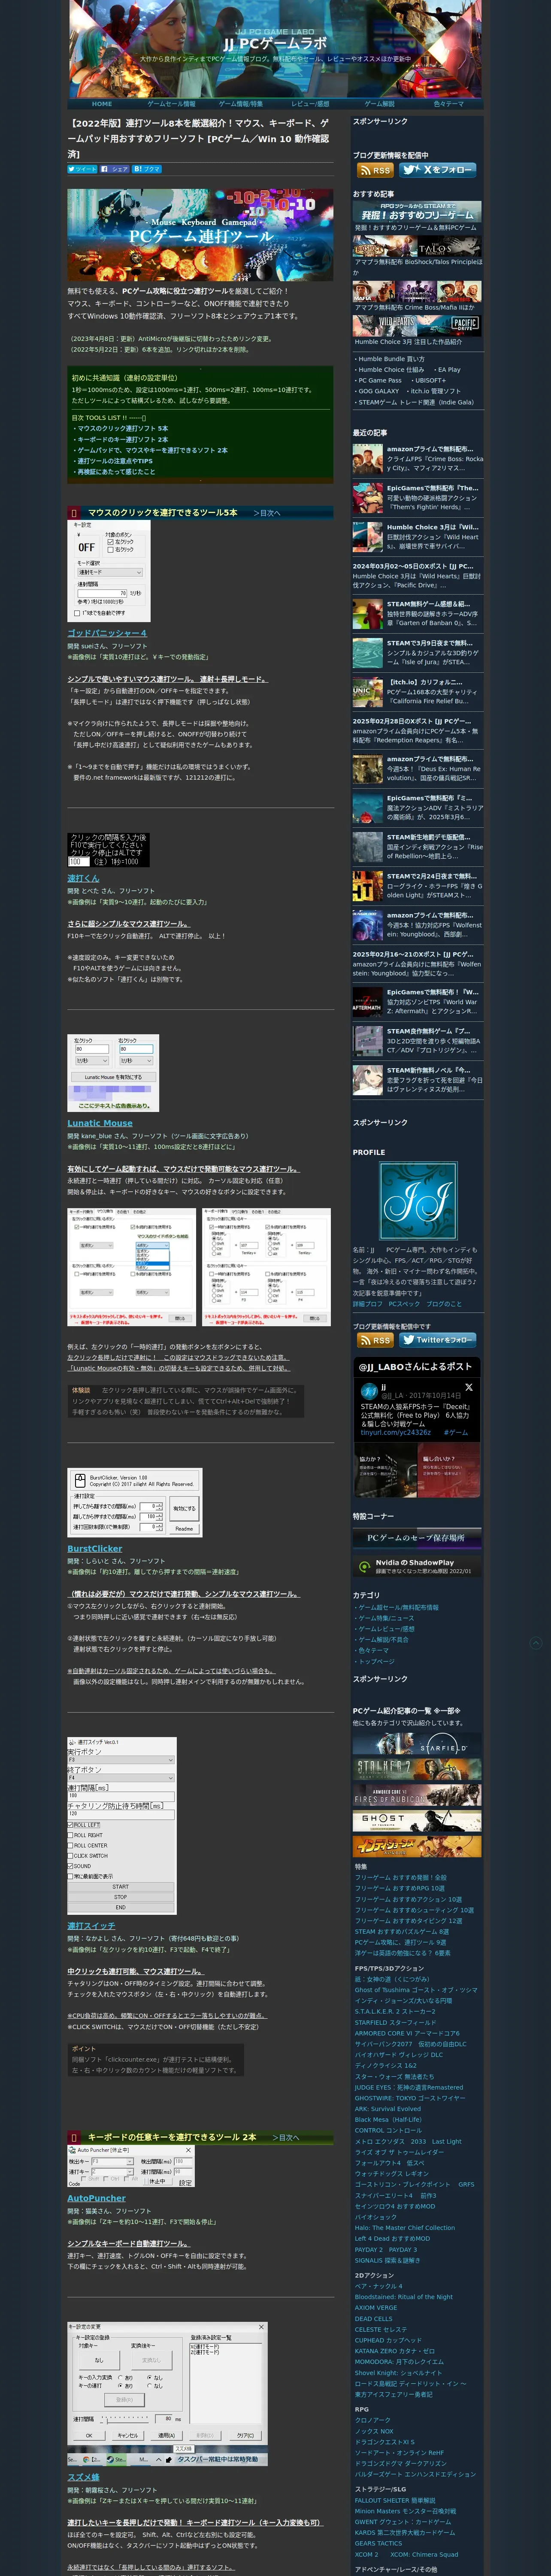Open the top orange RSS feed button
Screen dimensions: 551x2576
point(375,170)
